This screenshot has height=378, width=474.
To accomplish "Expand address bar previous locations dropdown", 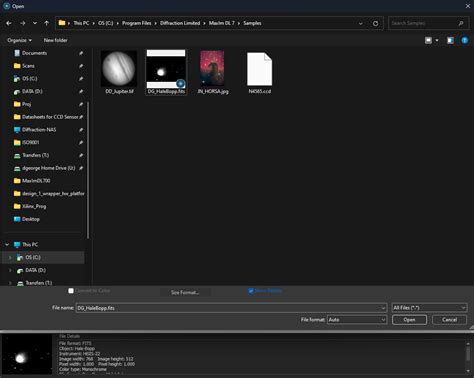I will pyautogui.click(x=360, y=23).
